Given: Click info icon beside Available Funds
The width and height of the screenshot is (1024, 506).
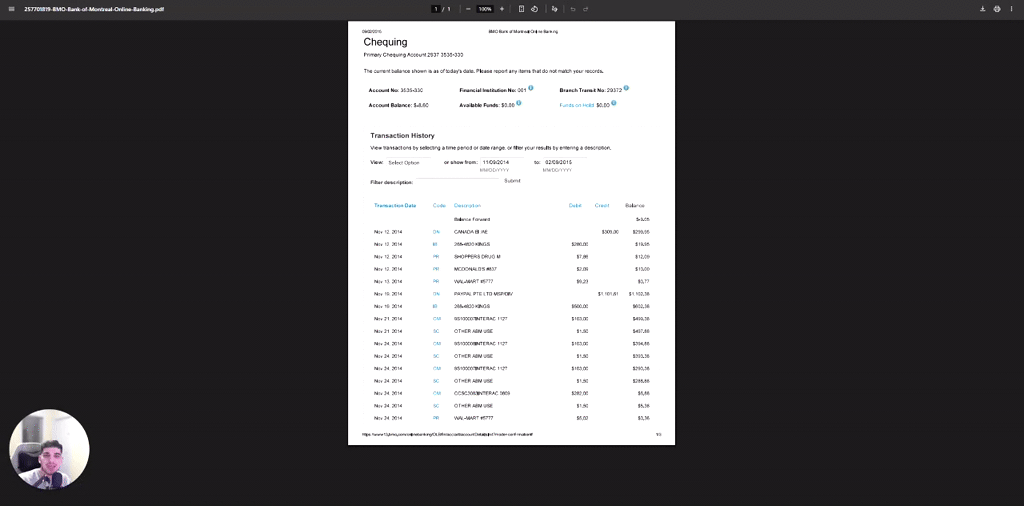Looking at the screenshot, I should pyautogui.click(x=520, y=103).
